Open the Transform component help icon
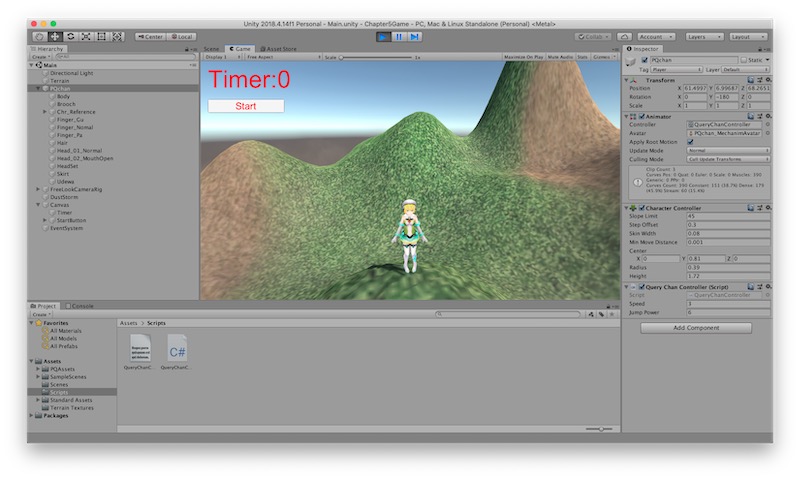Screen dimensions: 800x479 point(751,80)
